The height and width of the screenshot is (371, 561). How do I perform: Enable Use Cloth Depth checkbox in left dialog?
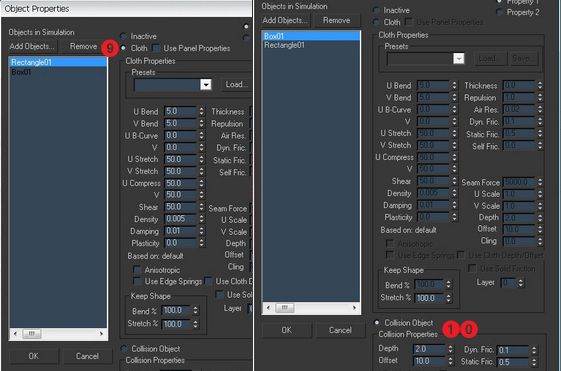(208, 281)
